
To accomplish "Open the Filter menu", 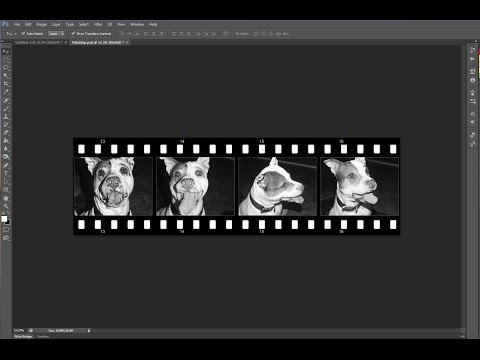I will pos(98,24).
